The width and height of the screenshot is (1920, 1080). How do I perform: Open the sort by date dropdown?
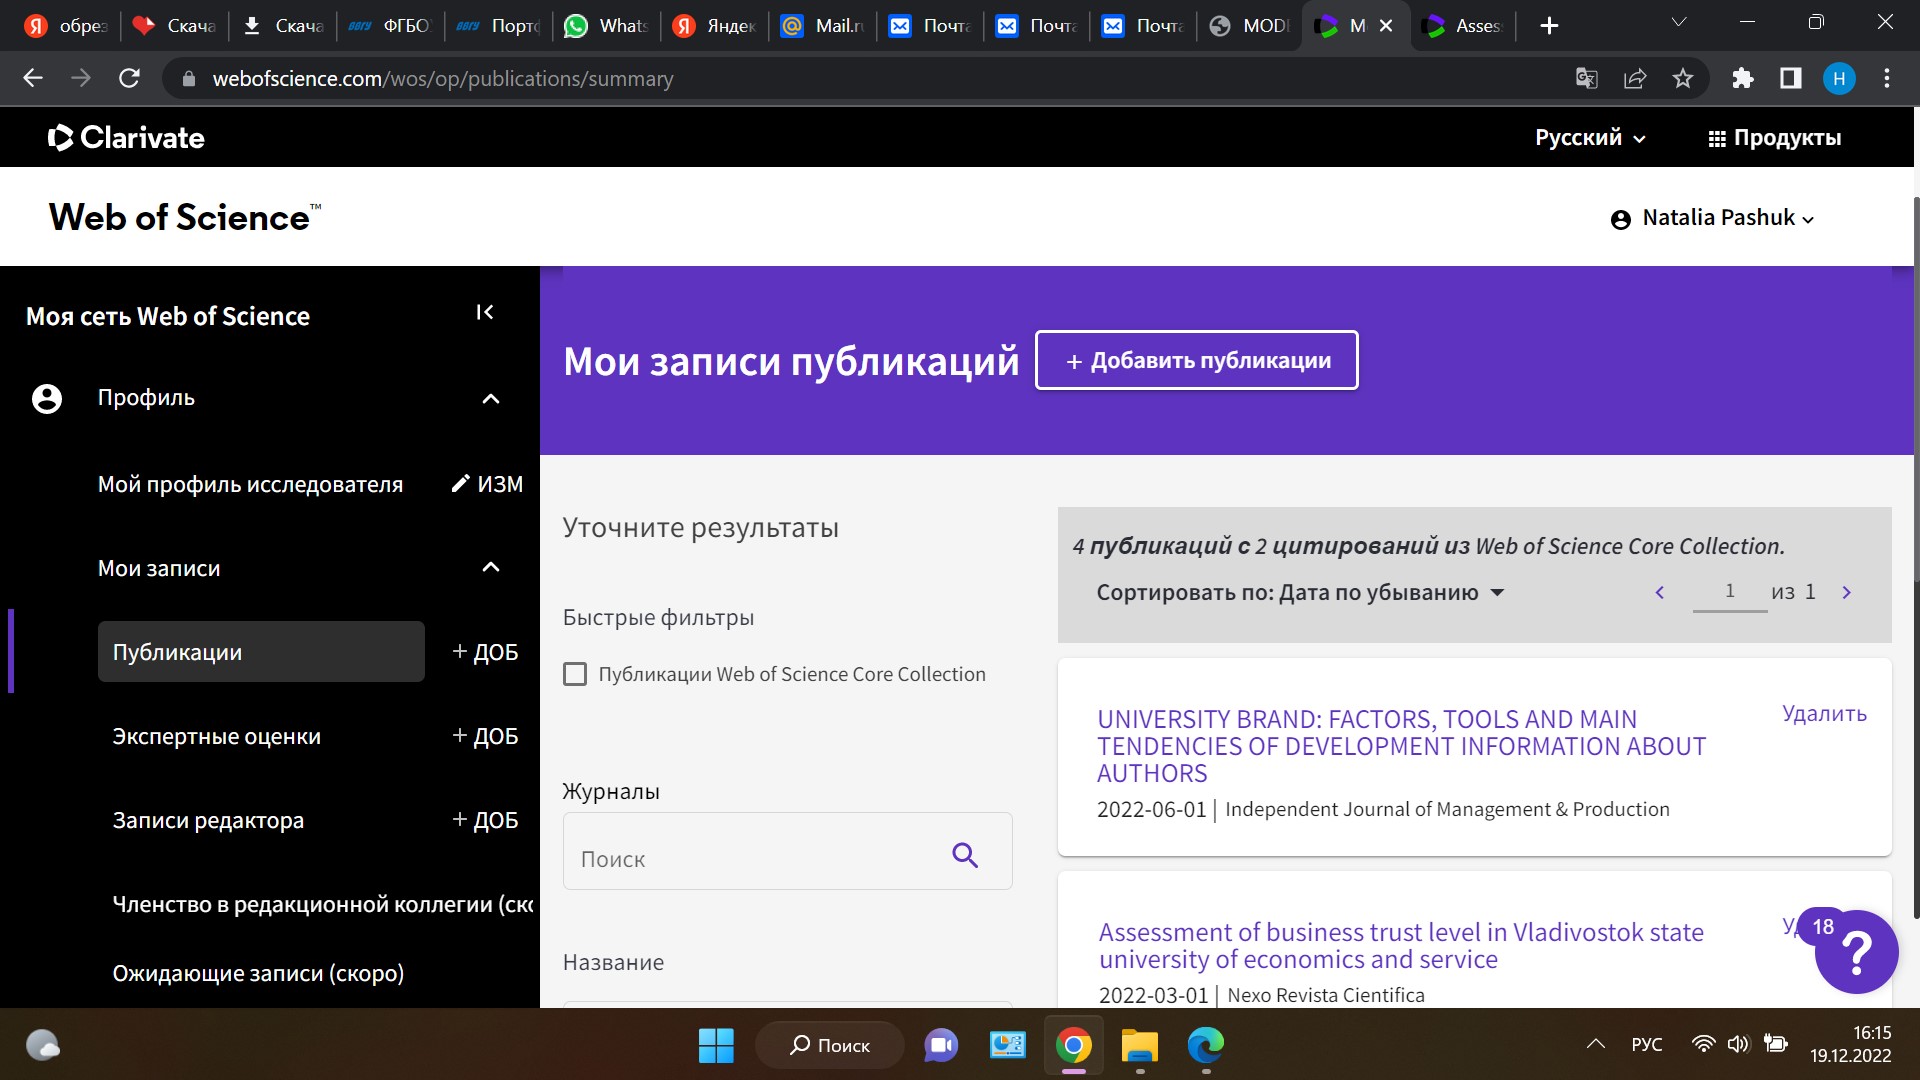click(1299, 592)
